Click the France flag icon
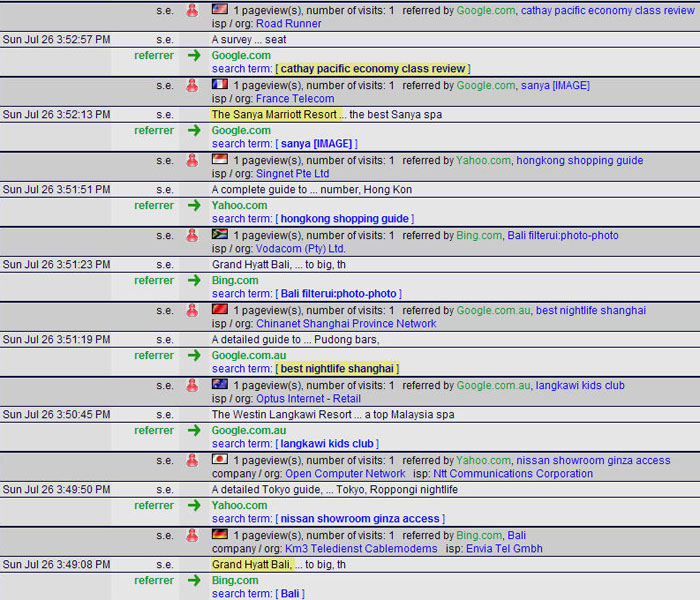The height and width of the screenshot is (600, 700). (220, 84)
